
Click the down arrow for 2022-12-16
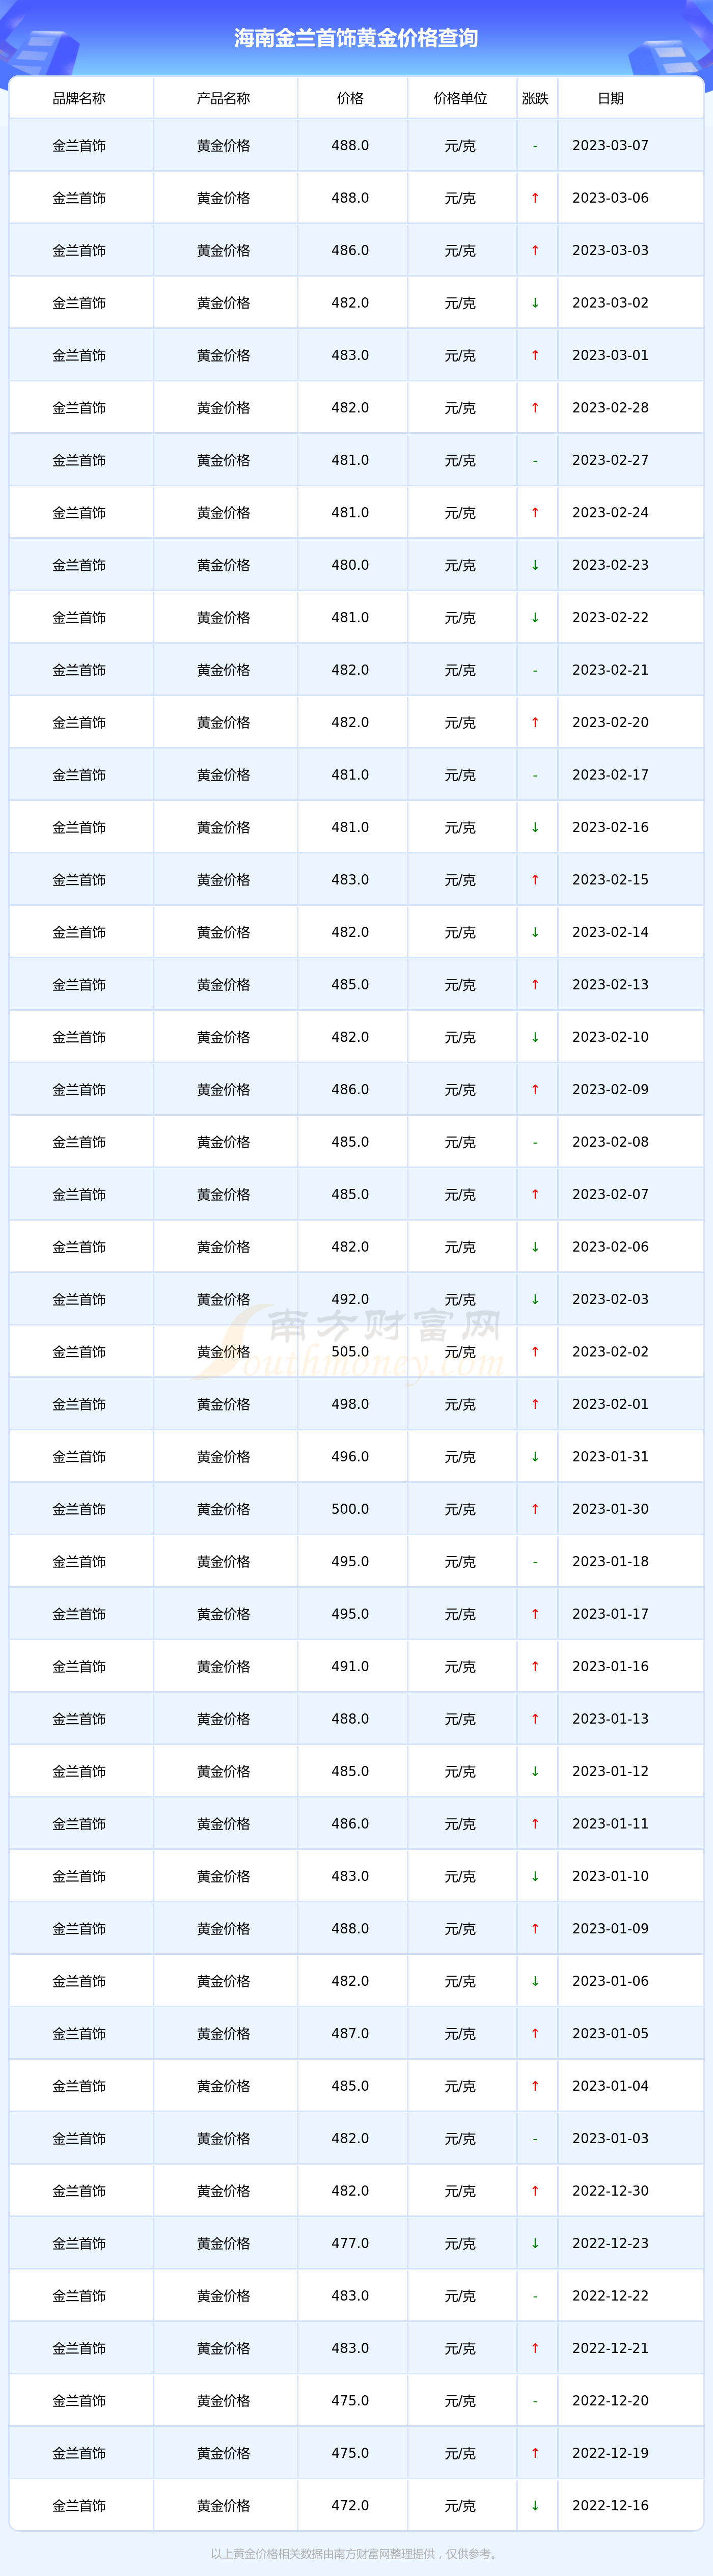pyautogui.click(x=535, y=2506)
